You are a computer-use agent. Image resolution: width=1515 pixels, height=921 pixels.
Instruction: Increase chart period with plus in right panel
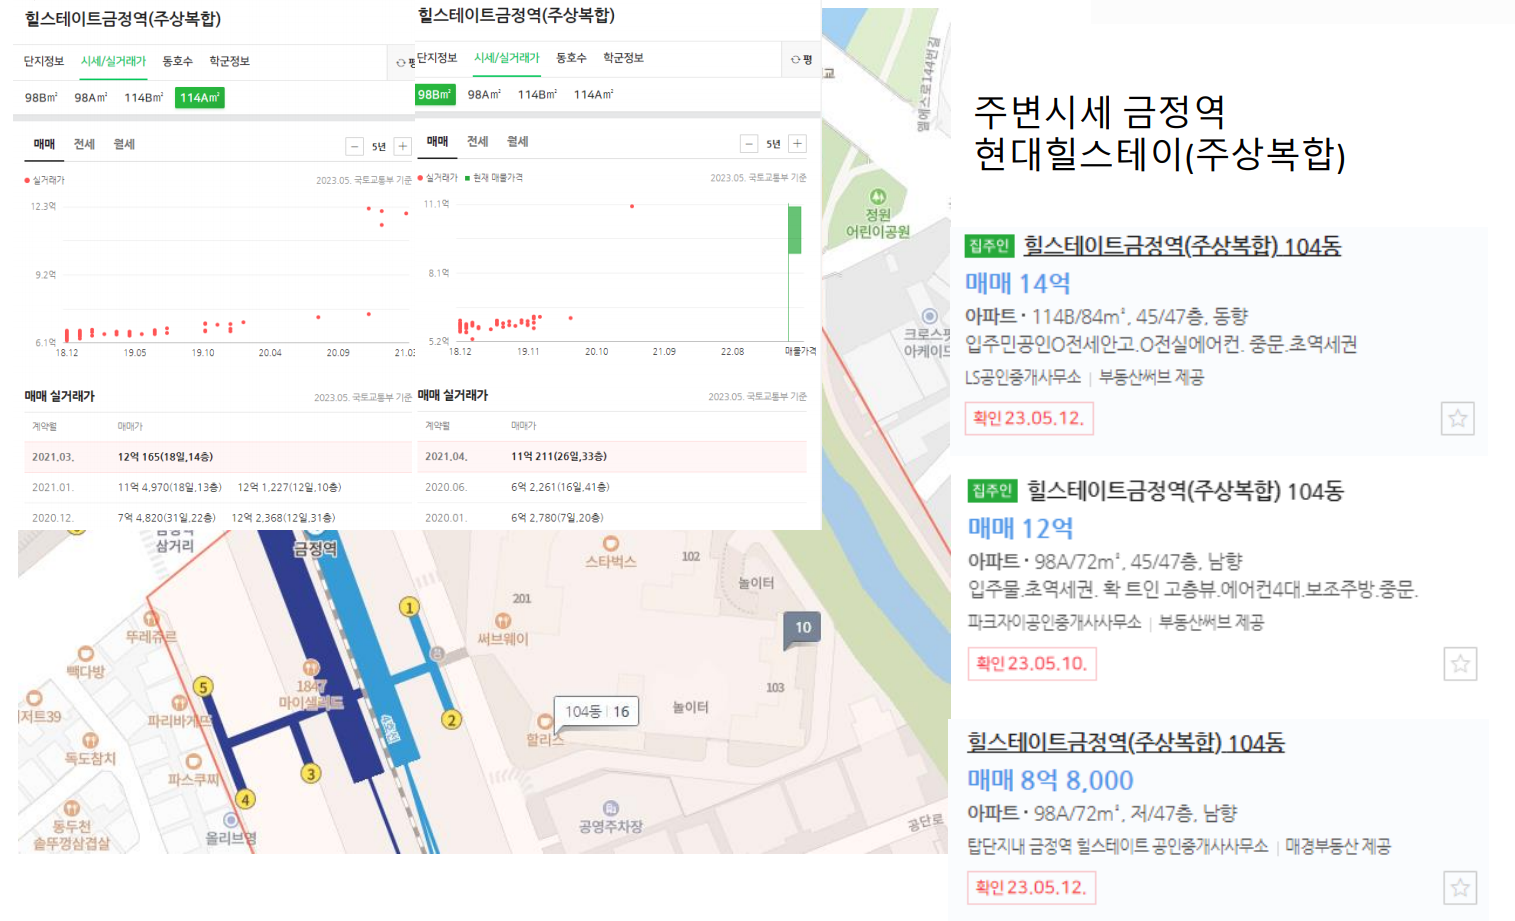[x=797, y=144]
